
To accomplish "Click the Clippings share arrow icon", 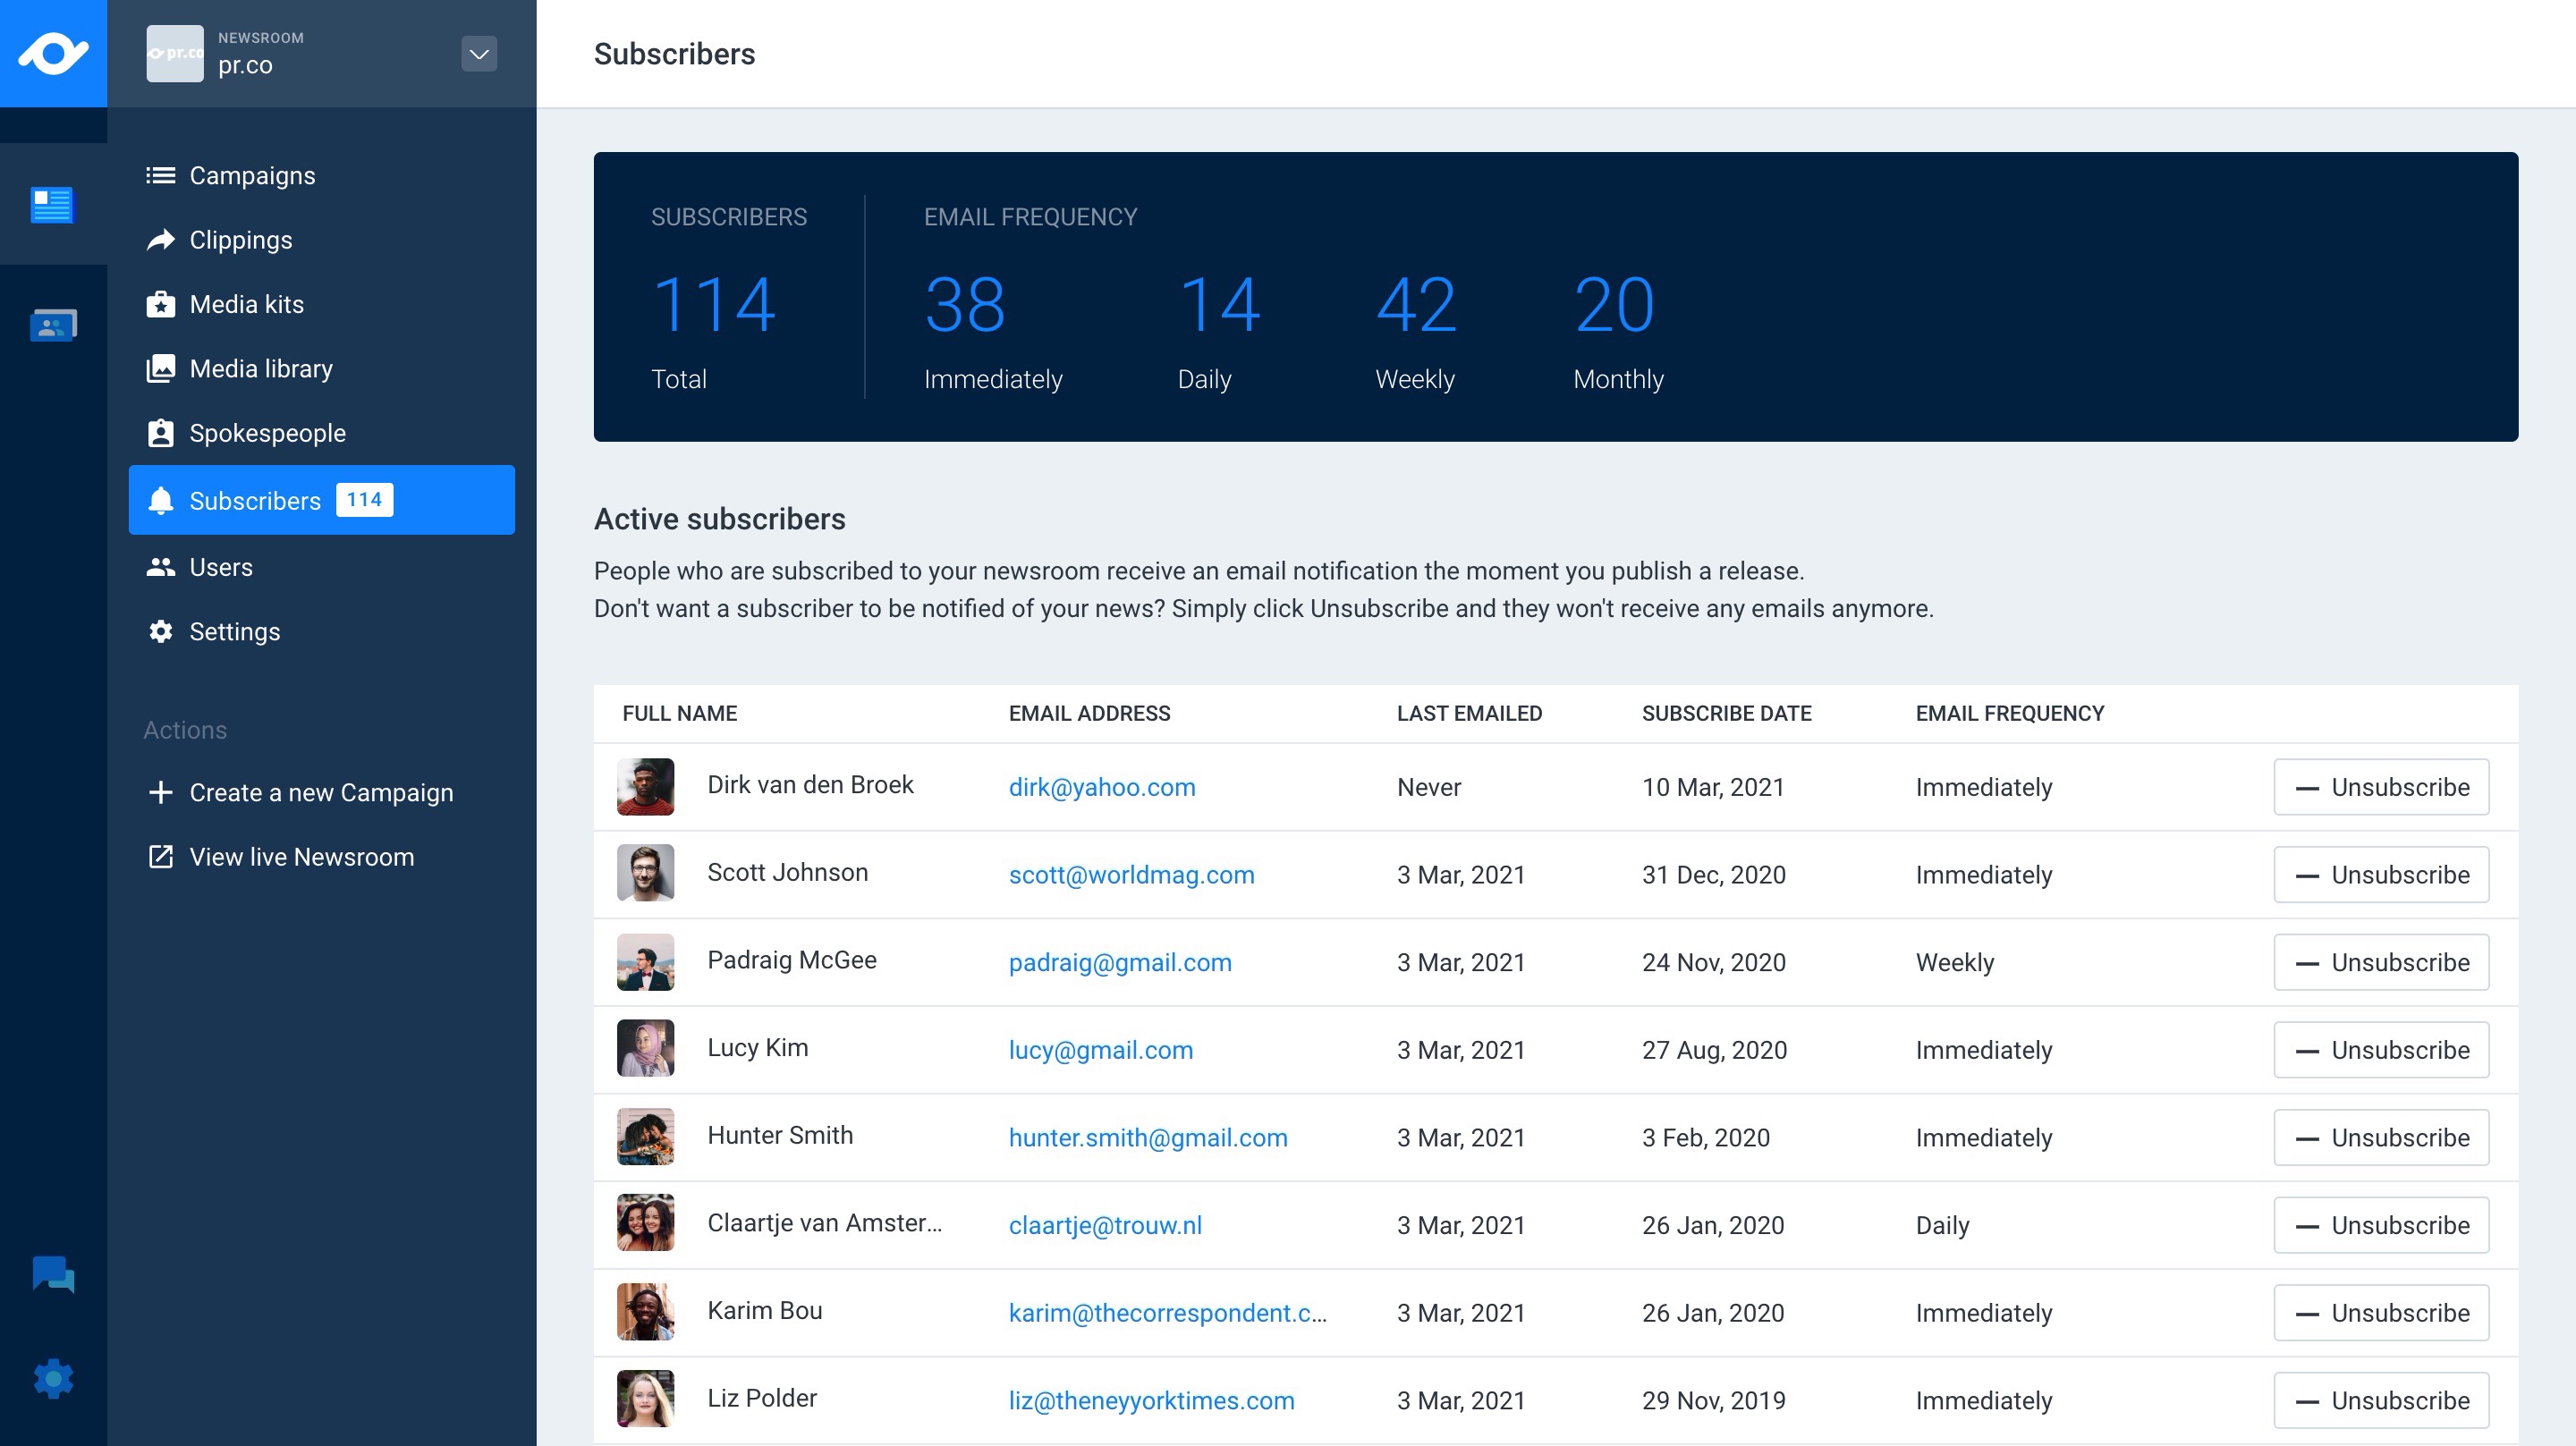I will tap(160, 240).
